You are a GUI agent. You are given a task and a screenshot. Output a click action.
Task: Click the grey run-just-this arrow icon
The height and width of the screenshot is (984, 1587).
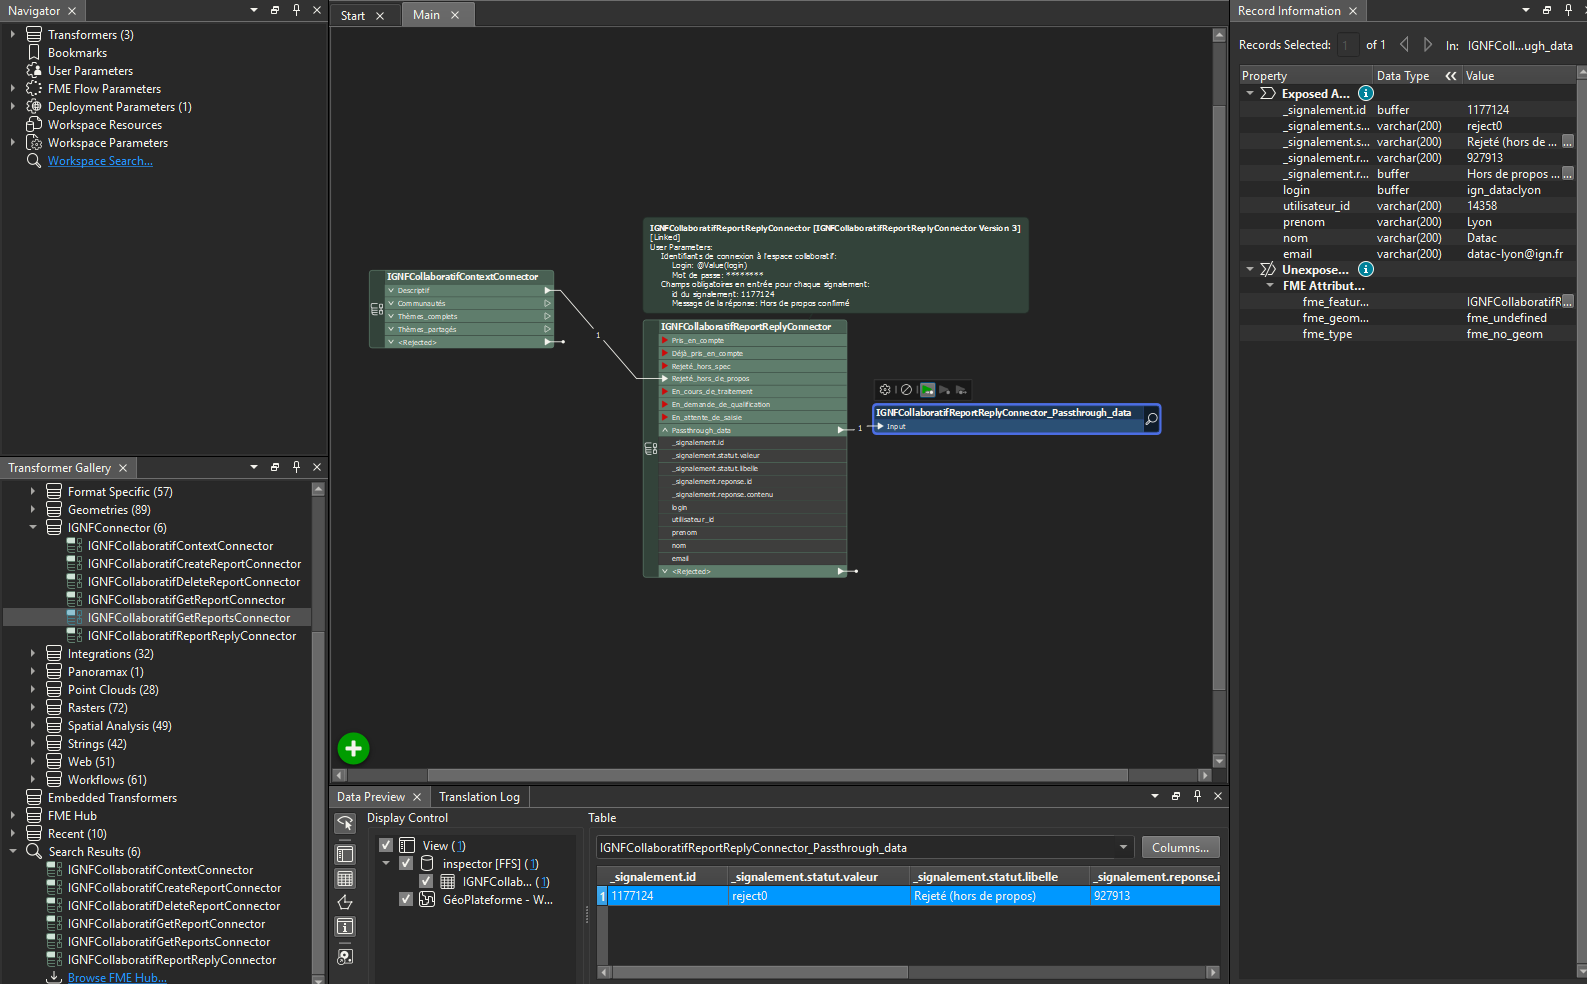click(961, 390)
